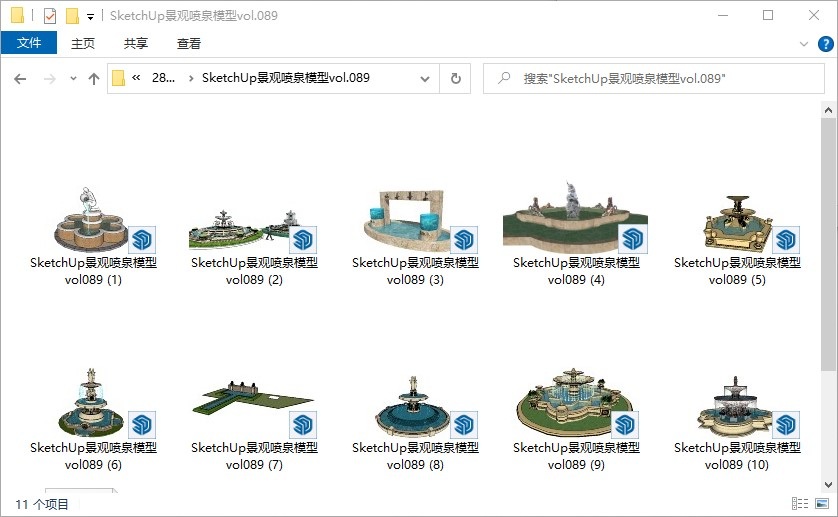Click the file name label vol089 (2)

pyautogui.click(x=254, y=271)
